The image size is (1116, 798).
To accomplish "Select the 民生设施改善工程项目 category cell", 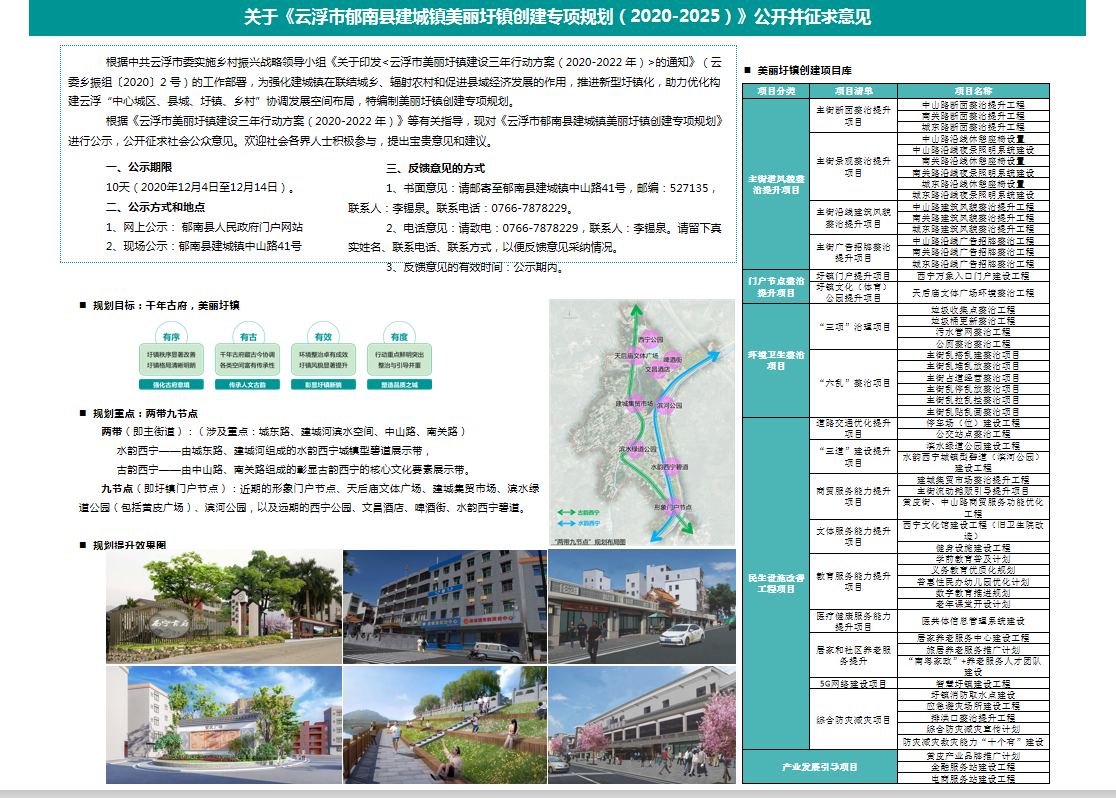I will (776, 583).
